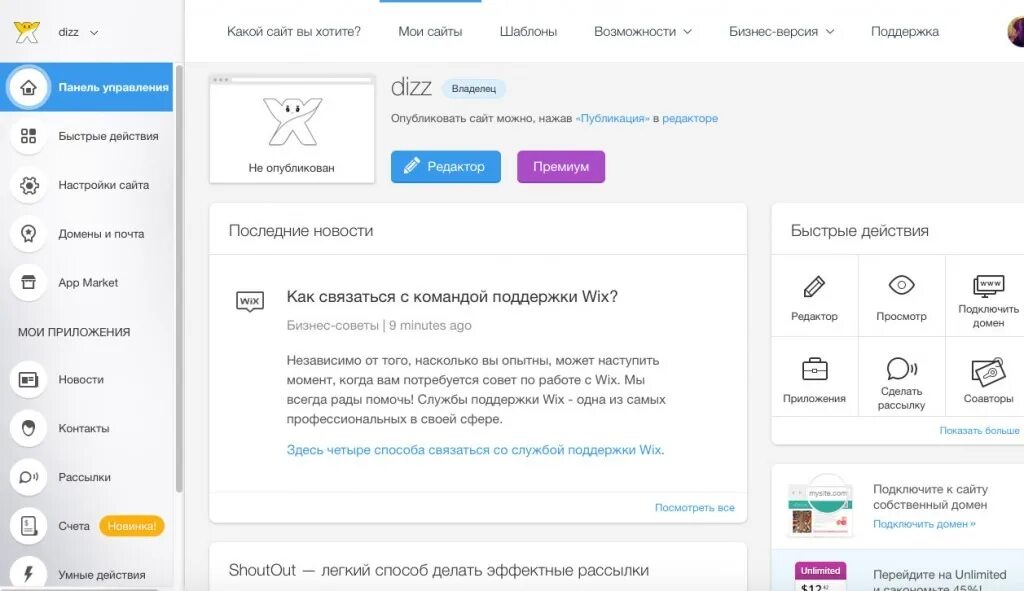This screenshot has height=591, width=1024.
Task: Open the Соавторы quick action icon
Action: pos(986,369)
